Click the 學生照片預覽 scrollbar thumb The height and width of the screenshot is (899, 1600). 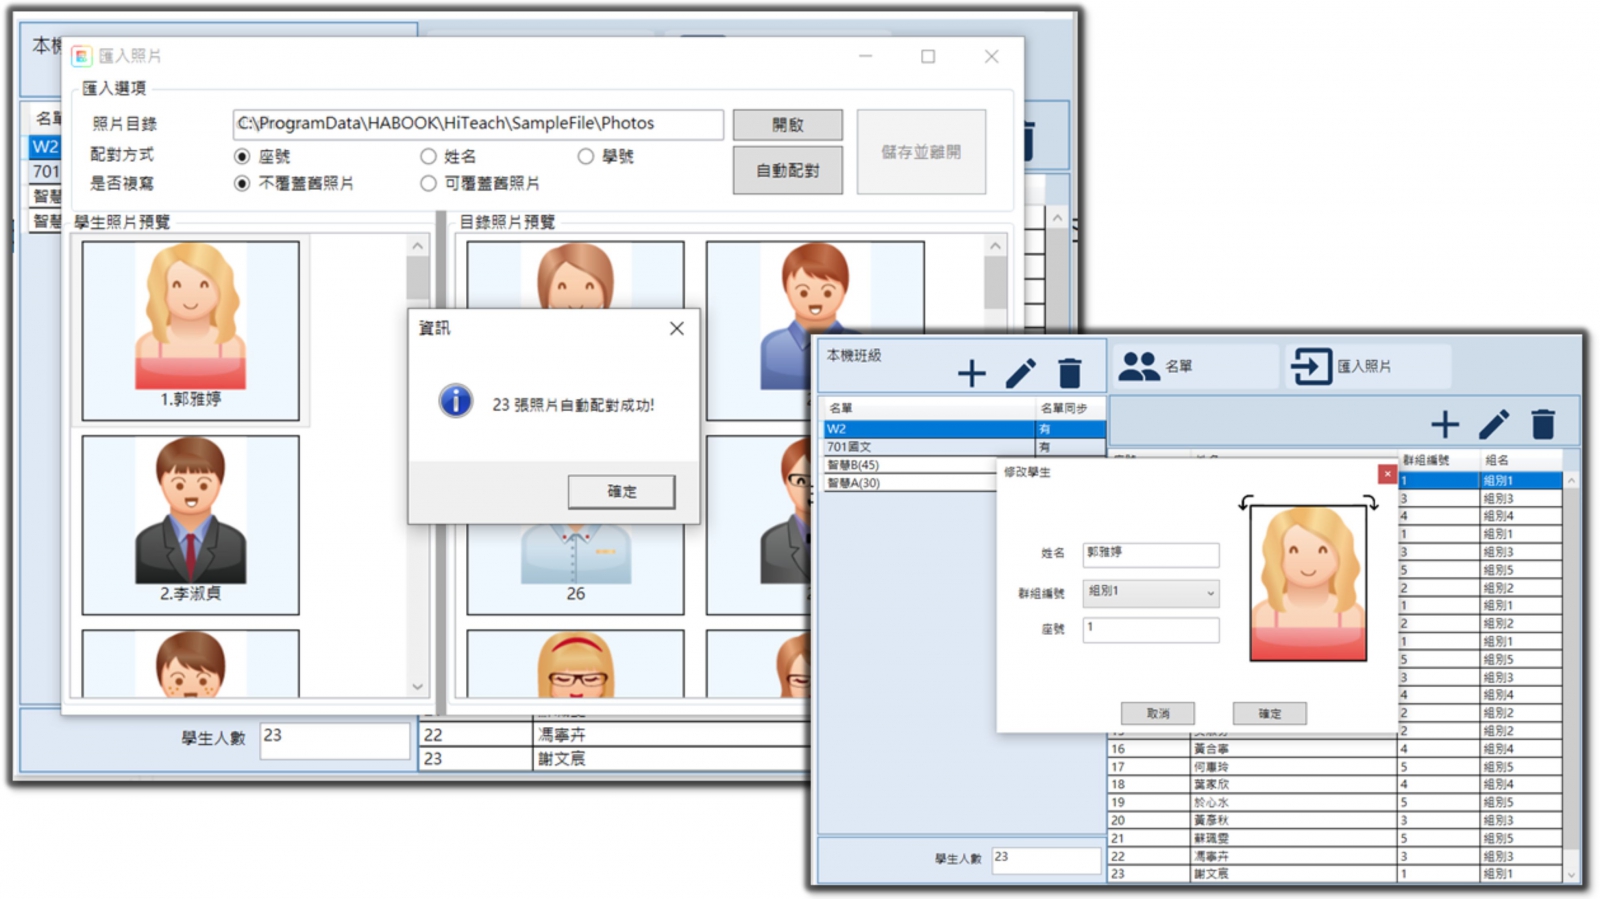tap(418, 278)
